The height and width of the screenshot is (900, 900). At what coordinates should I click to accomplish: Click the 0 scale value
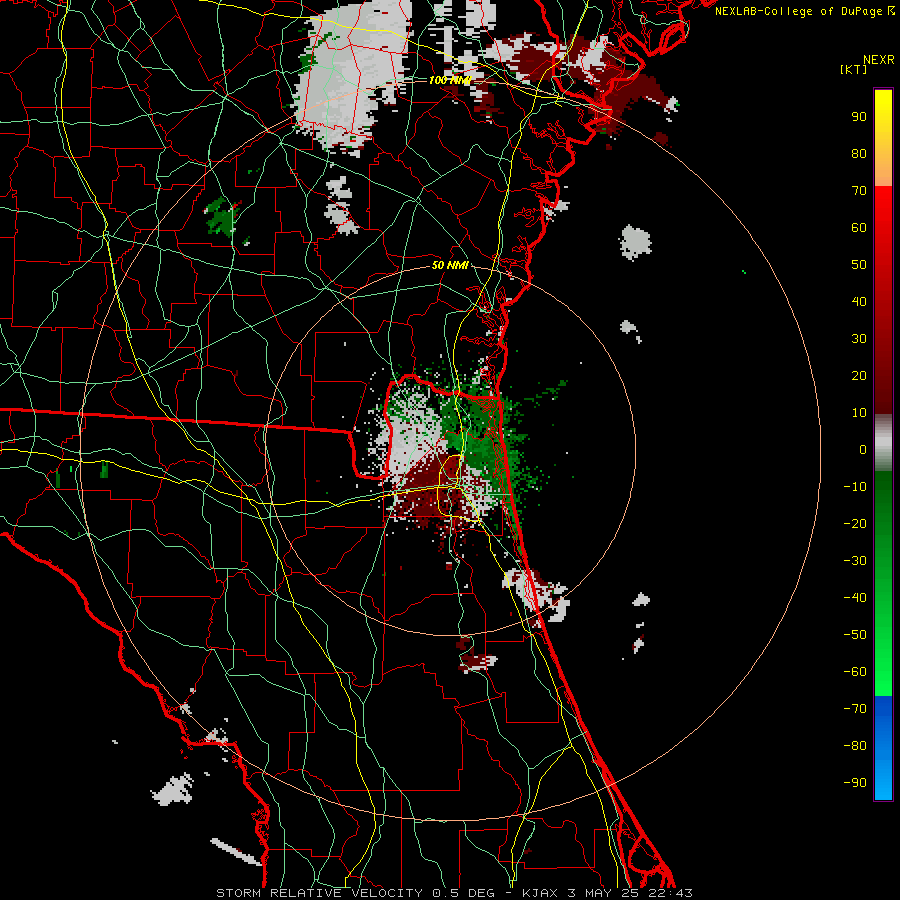point(863,449)
